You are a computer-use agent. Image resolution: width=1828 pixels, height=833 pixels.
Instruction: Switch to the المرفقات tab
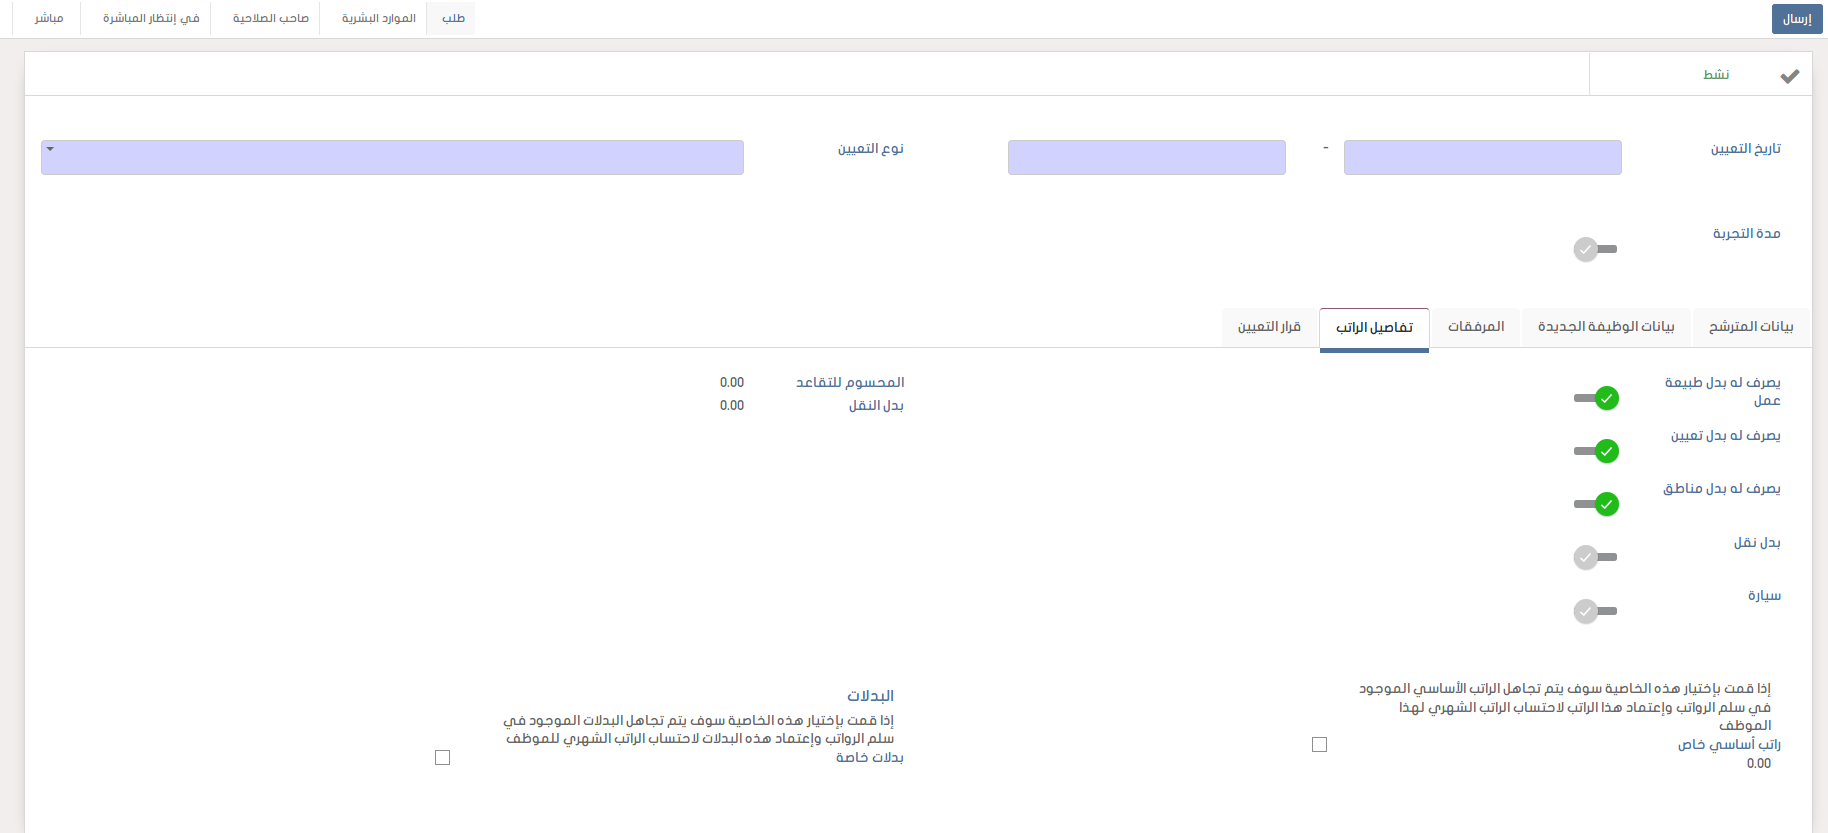pyautogui.click(x=1475, y=327)
